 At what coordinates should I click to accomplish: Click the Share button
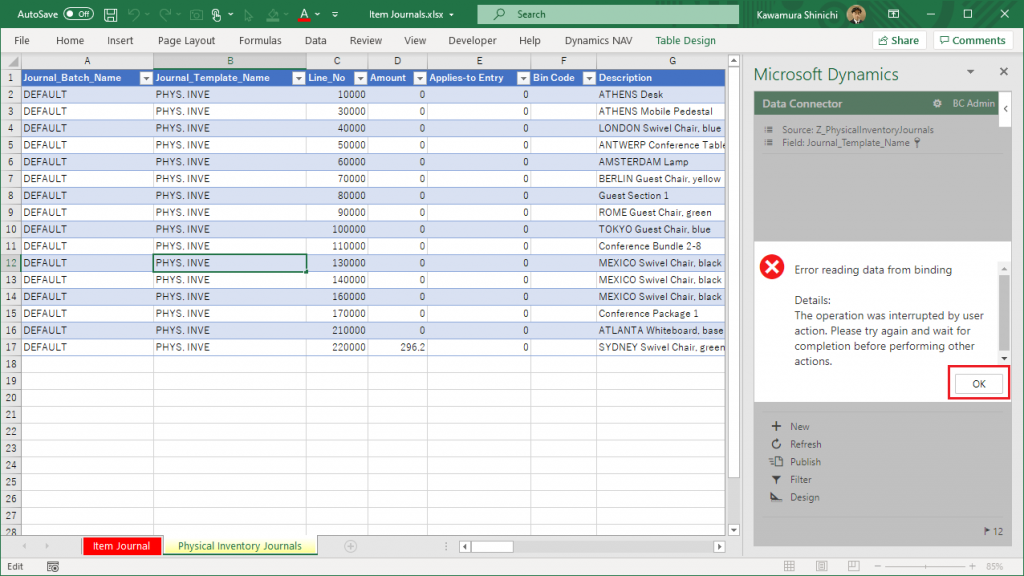click(899, 40)
